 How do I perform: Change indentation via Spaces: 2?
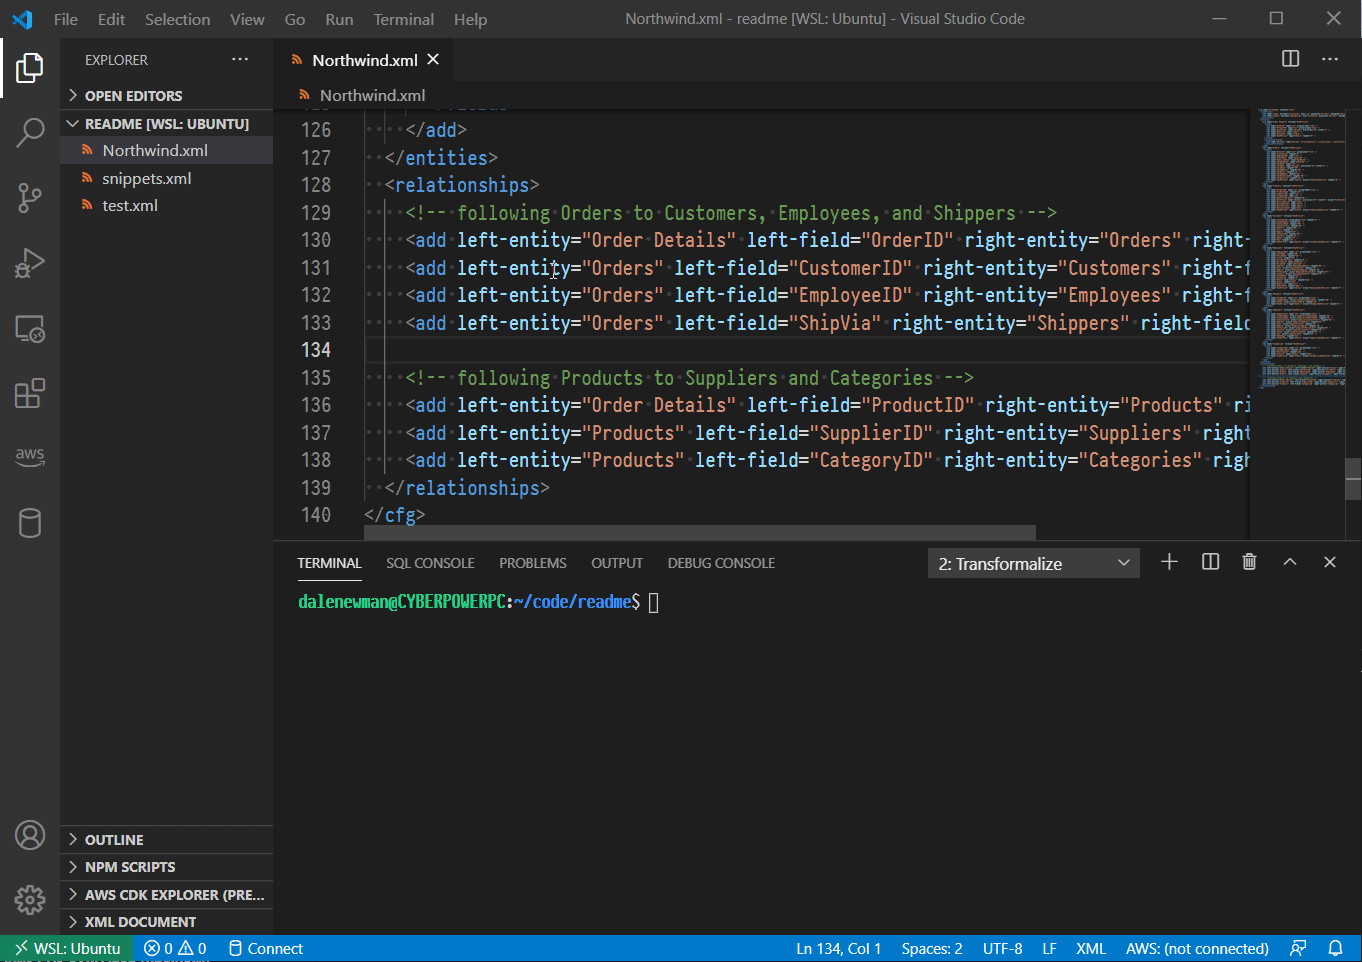932,948
